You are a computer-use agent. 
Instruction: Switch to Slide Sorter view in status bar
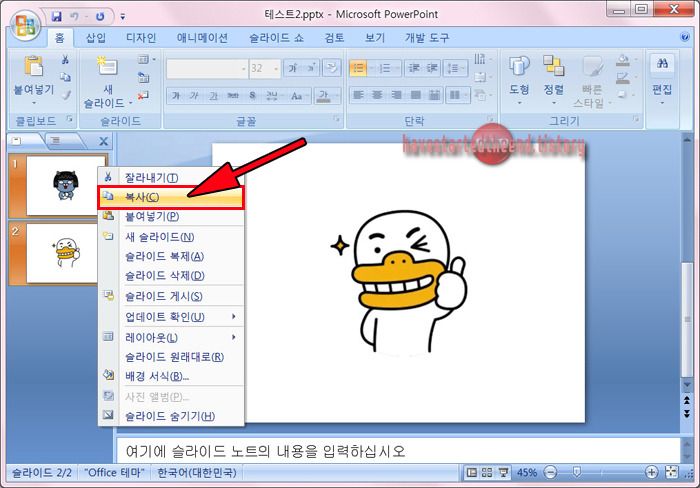pyautogui.click(x=487, y=472)
